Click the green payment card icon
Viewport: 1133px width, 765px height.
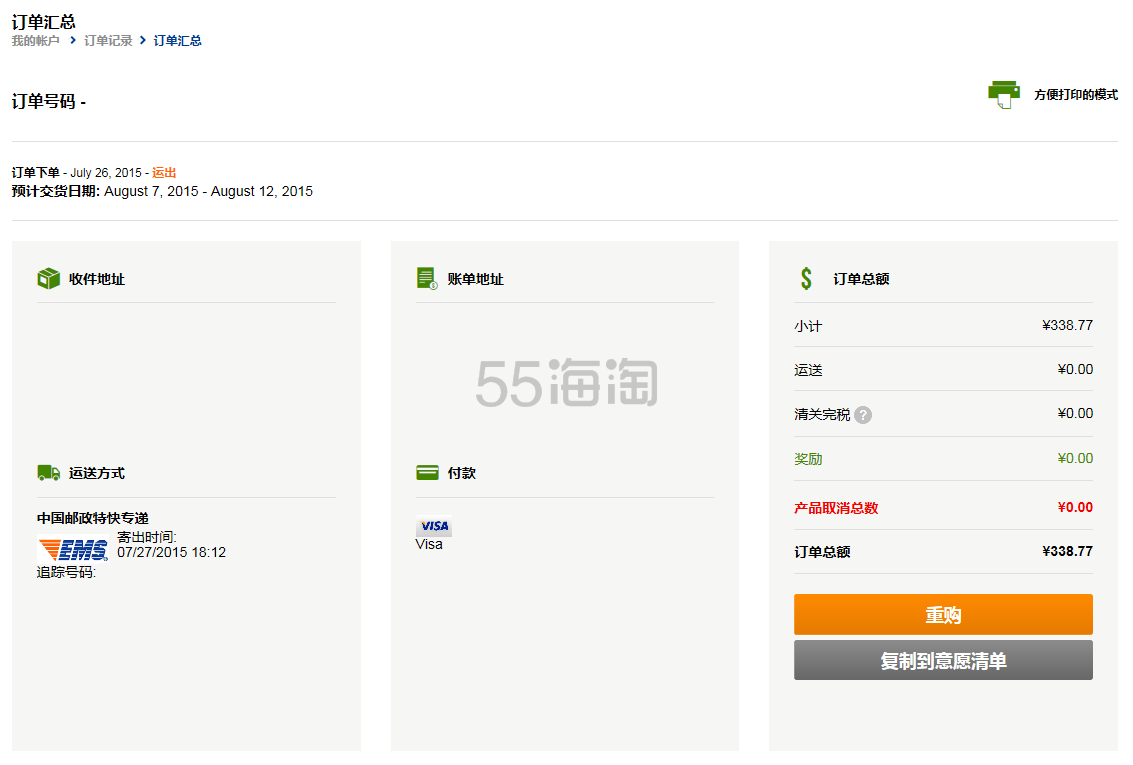[x=427, y=473]
